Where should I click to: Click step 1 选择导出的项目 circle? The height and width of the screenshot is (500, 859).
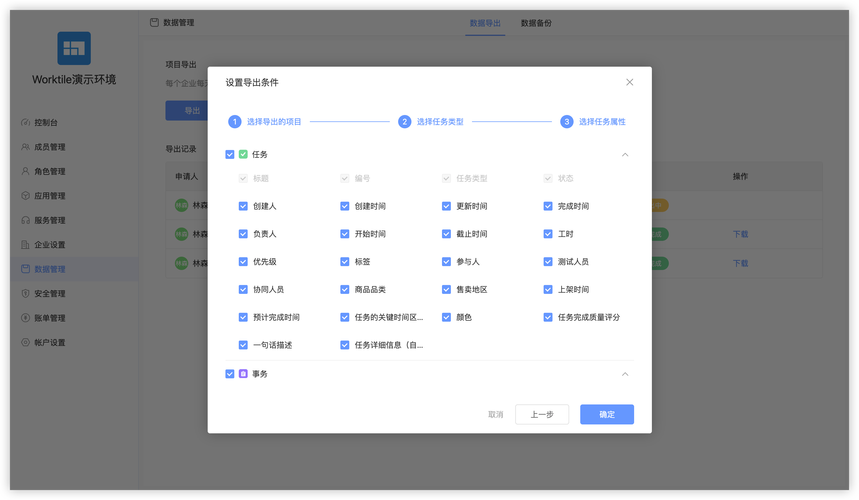click(234, 122)
